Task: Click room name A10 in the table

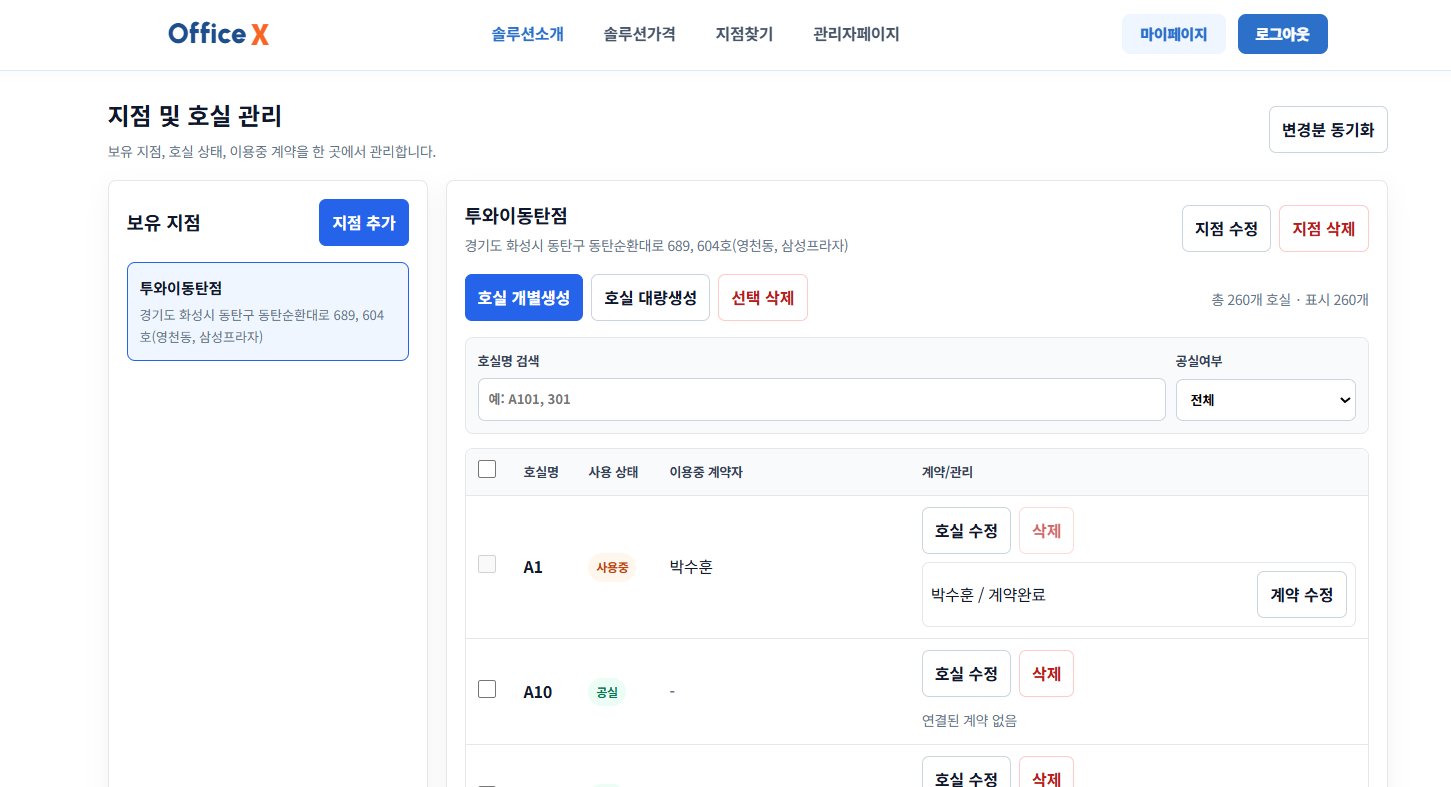Action: point(538,691)
